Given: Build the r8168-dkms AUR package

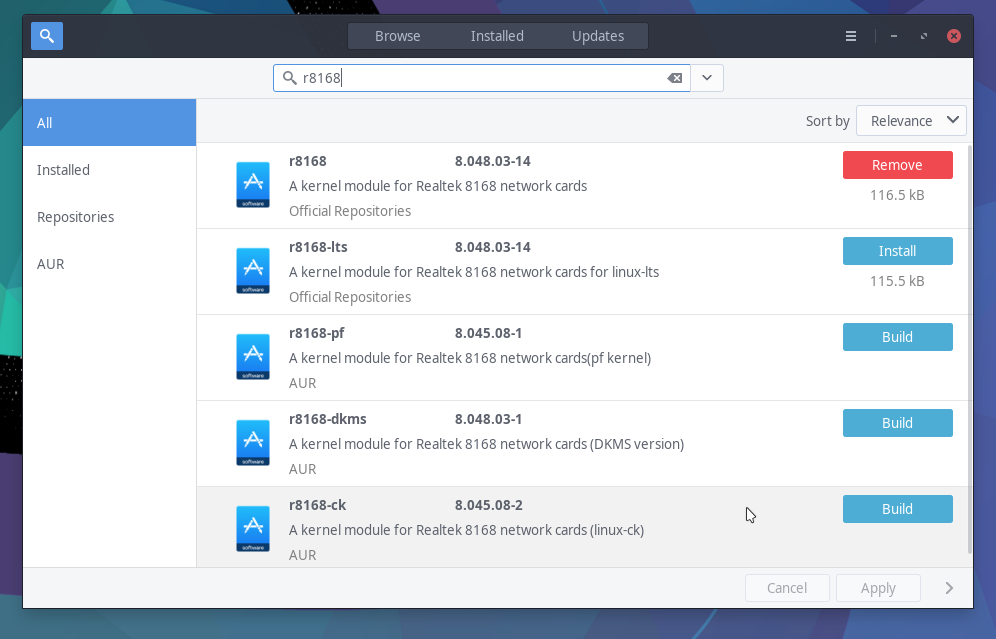Looking at the screenshot, I should 897,423.
